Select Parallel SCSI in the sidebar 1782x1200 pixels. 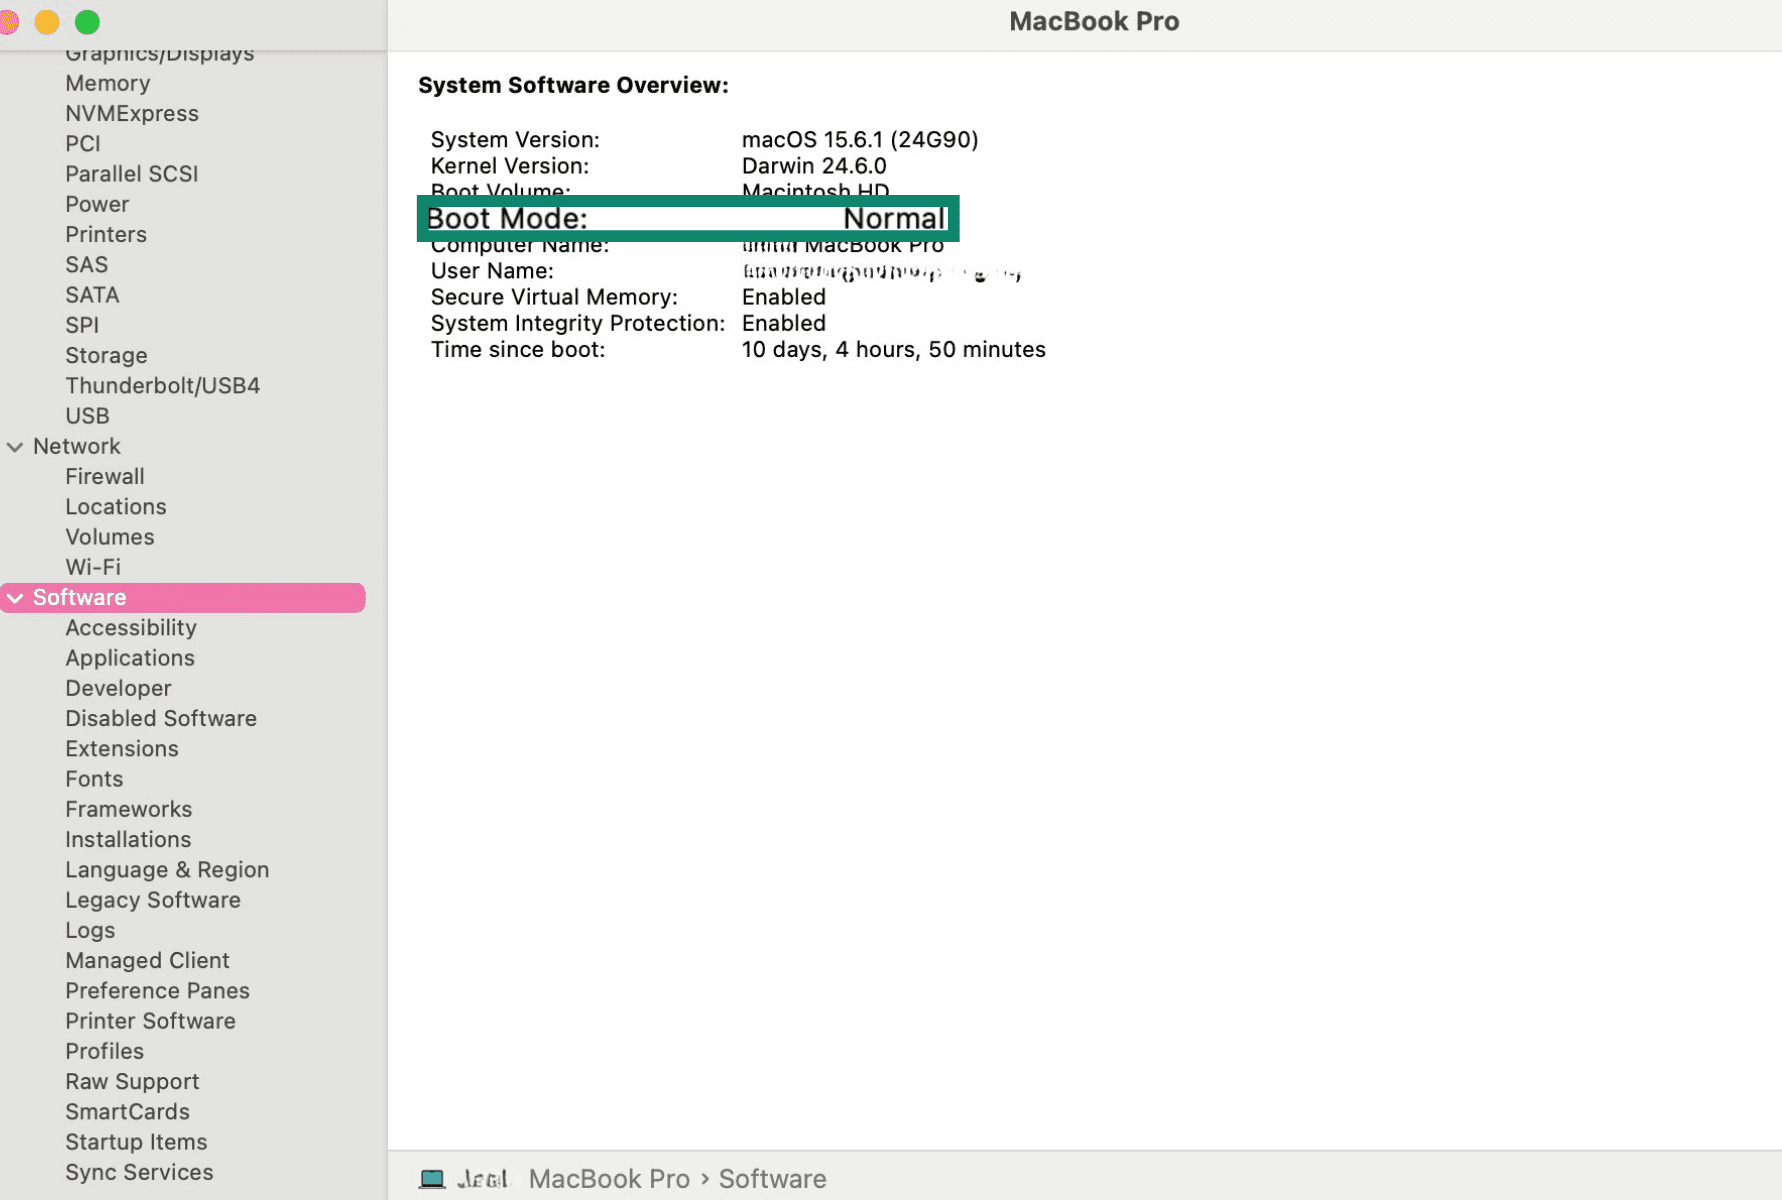point(132,173)
